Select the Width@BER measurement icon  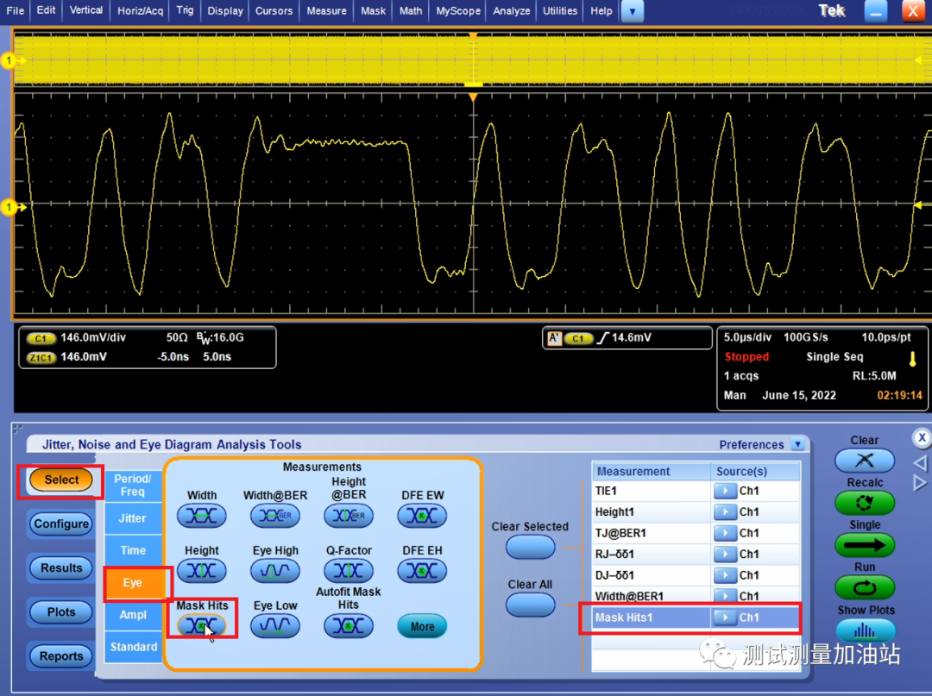click(x=275, y=516)
